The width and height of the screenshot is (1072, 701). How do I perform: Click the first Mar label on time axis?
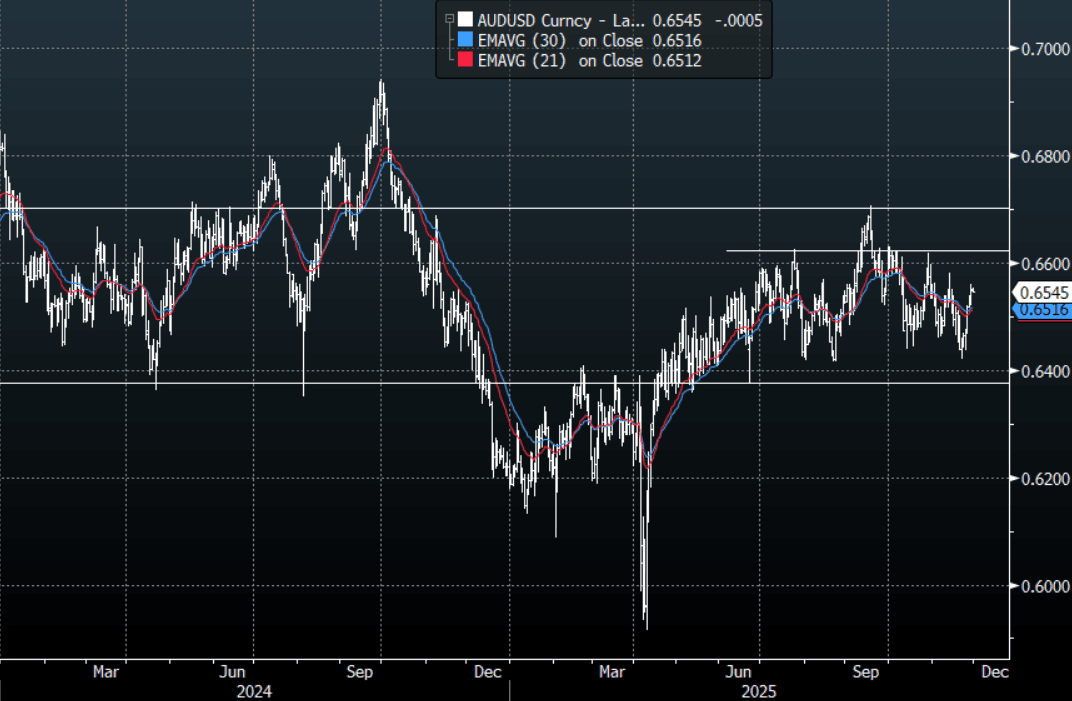[106, 672]
